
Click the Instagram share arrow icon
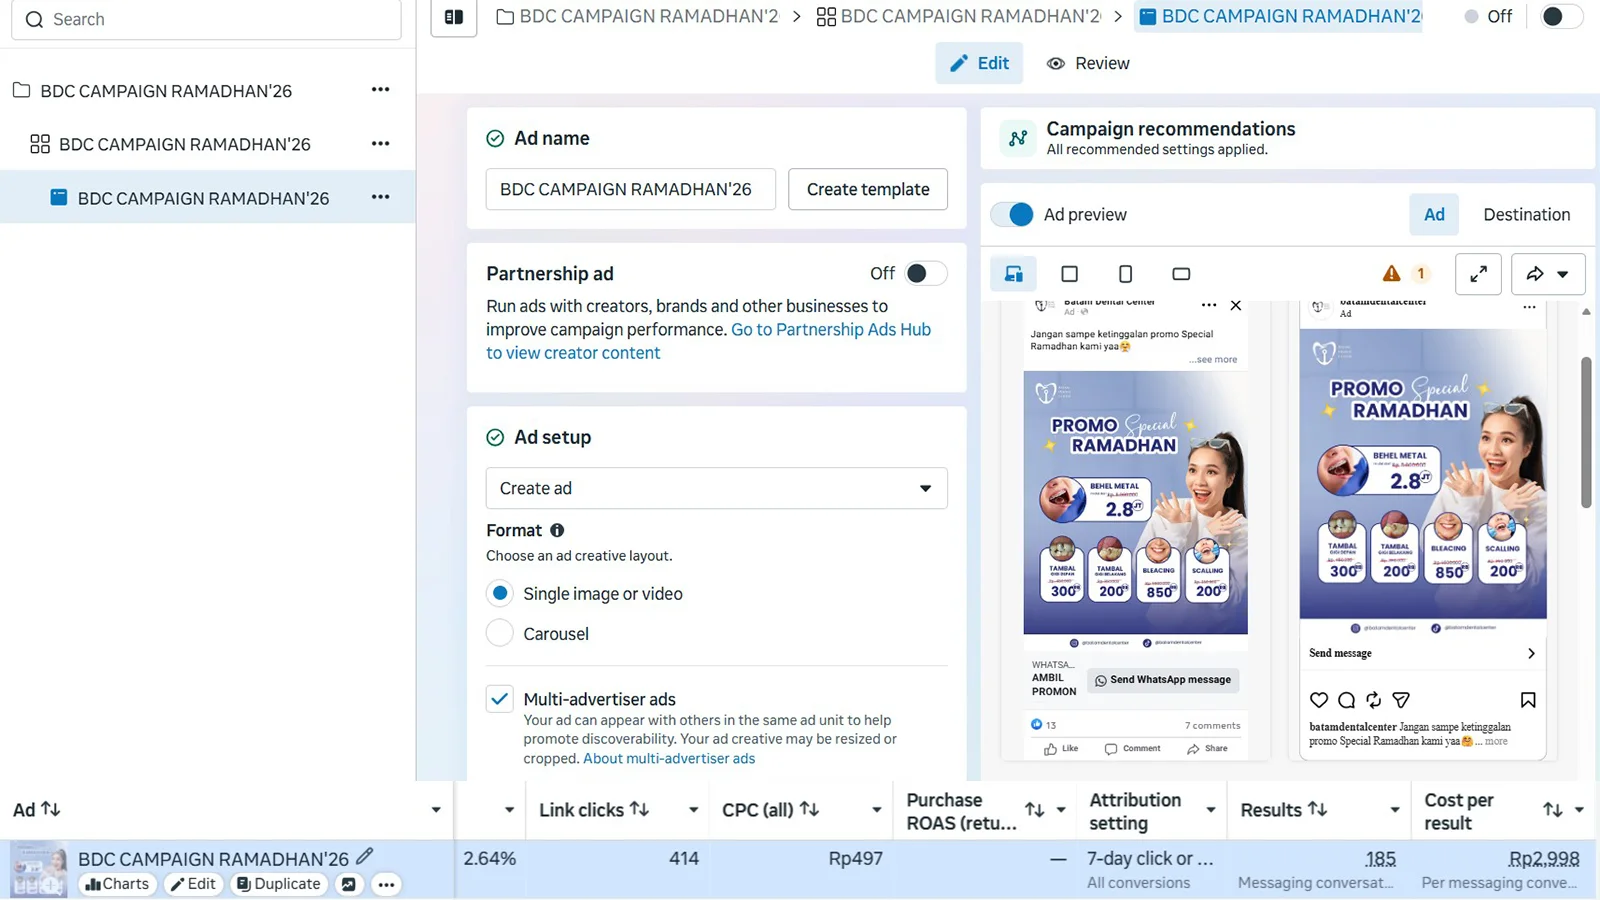coord(1401,700)
